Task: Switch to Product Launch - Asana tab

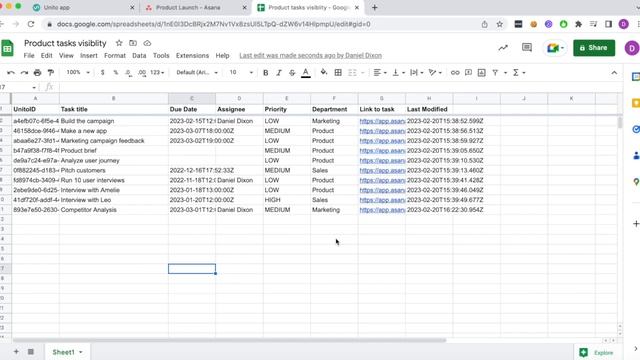Action: click(196, 8)
